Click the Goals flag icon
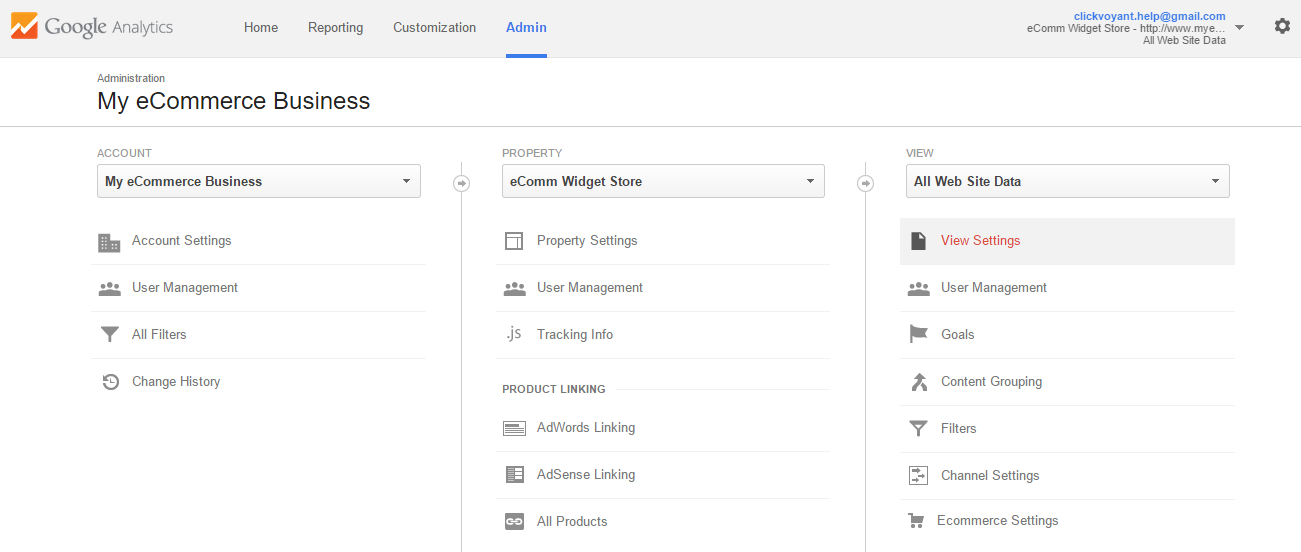The height and width of the screenshot is (552, 1301). pos(918,335)
